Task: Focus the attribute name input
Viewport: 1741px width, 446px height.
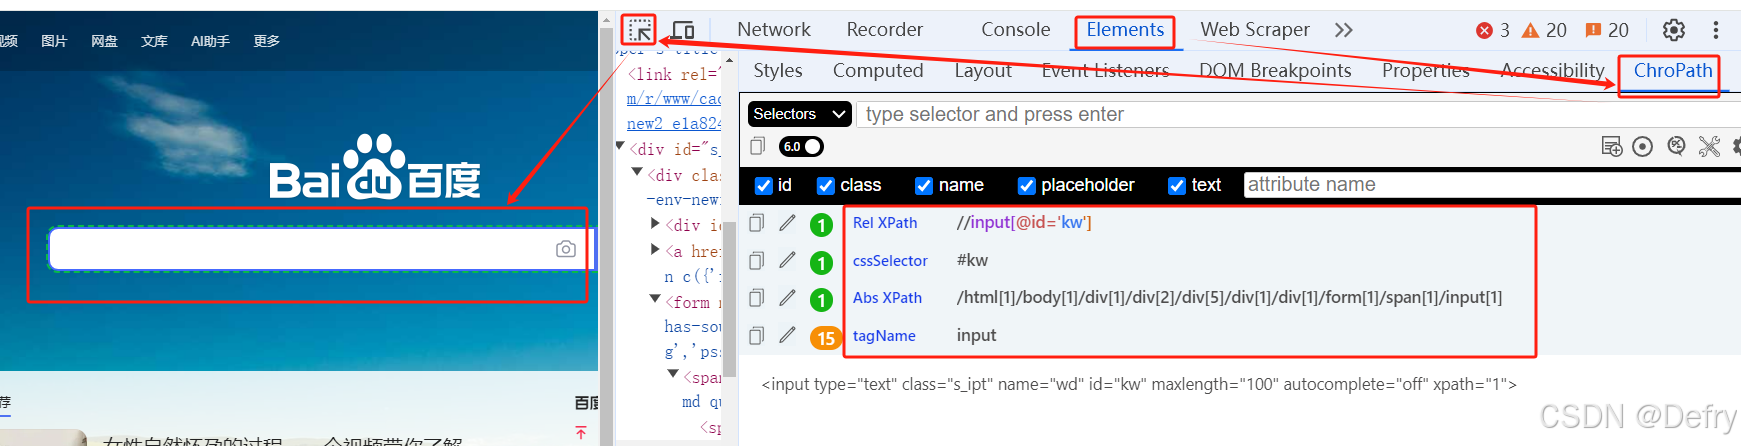Action: coord(1492,185)
